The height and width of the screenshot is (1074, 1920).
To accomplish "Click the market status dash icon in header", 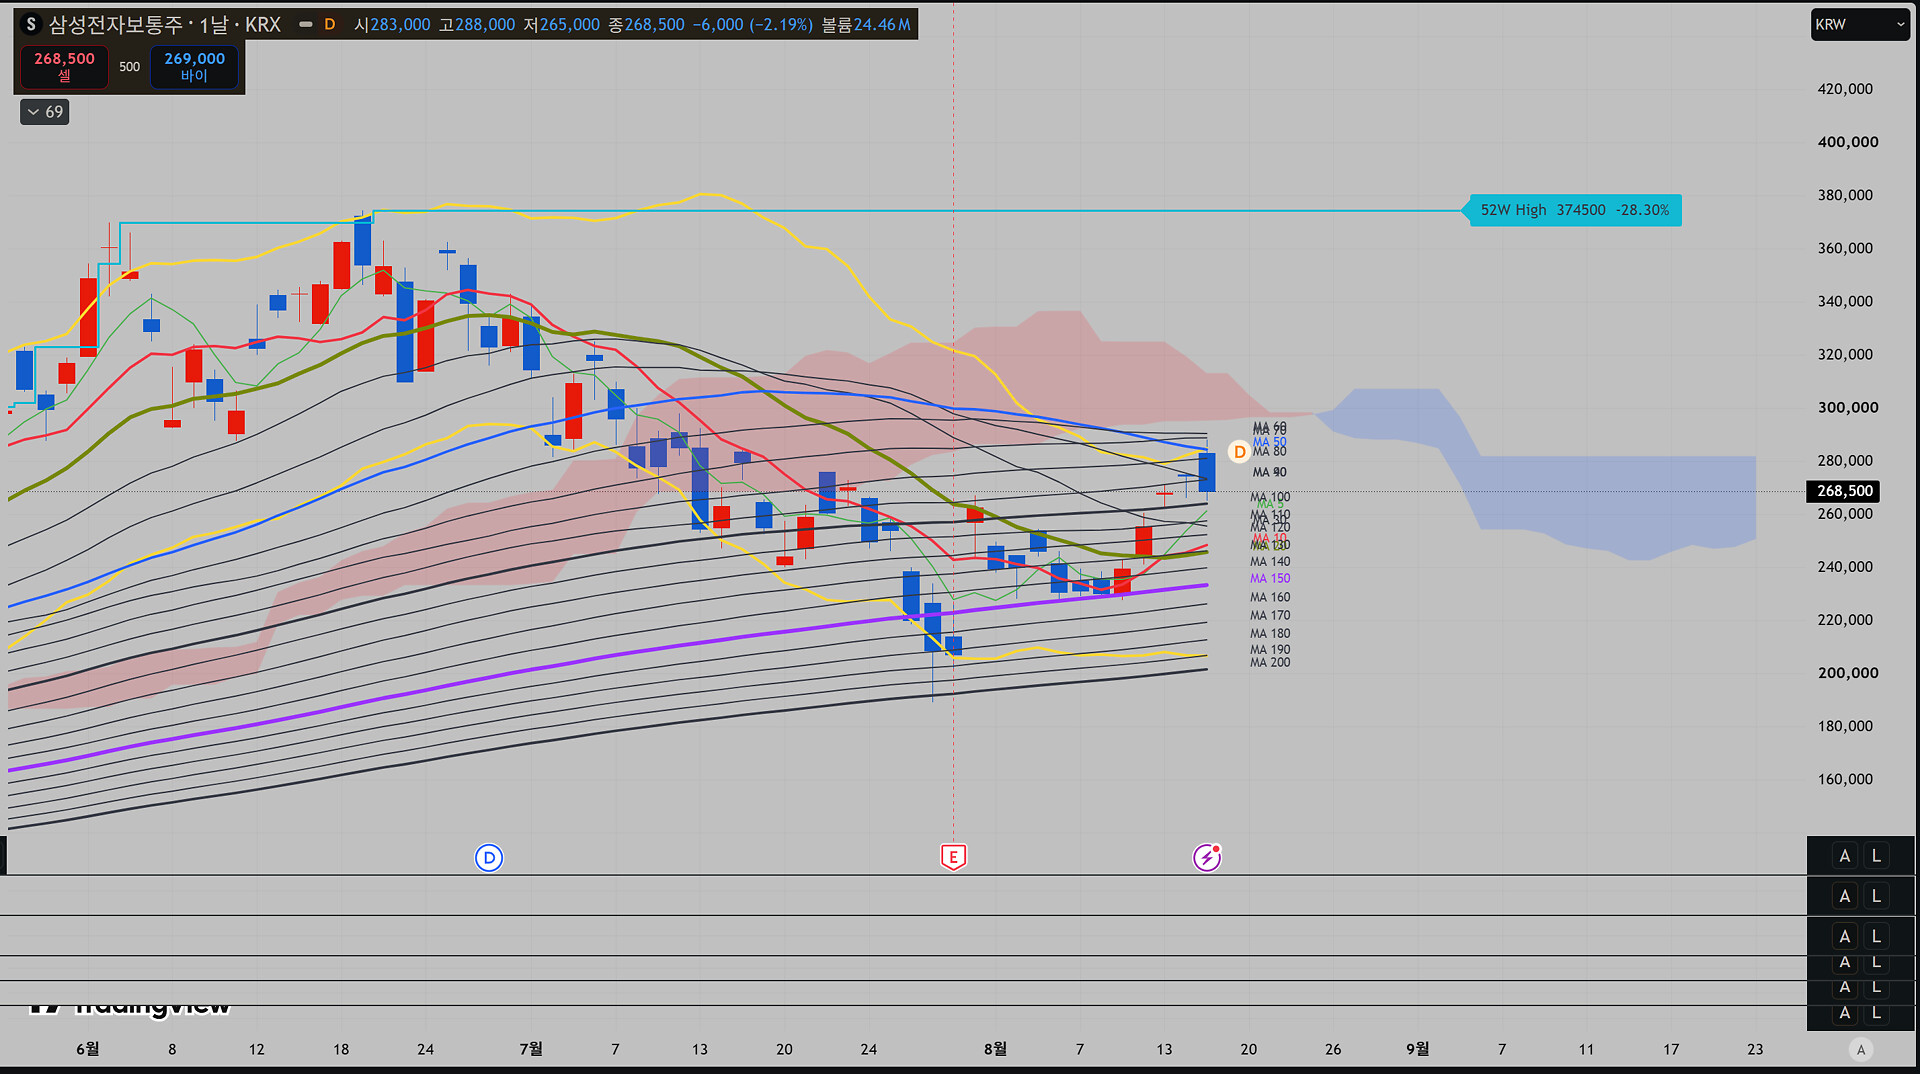I will [x=306, y=24].
